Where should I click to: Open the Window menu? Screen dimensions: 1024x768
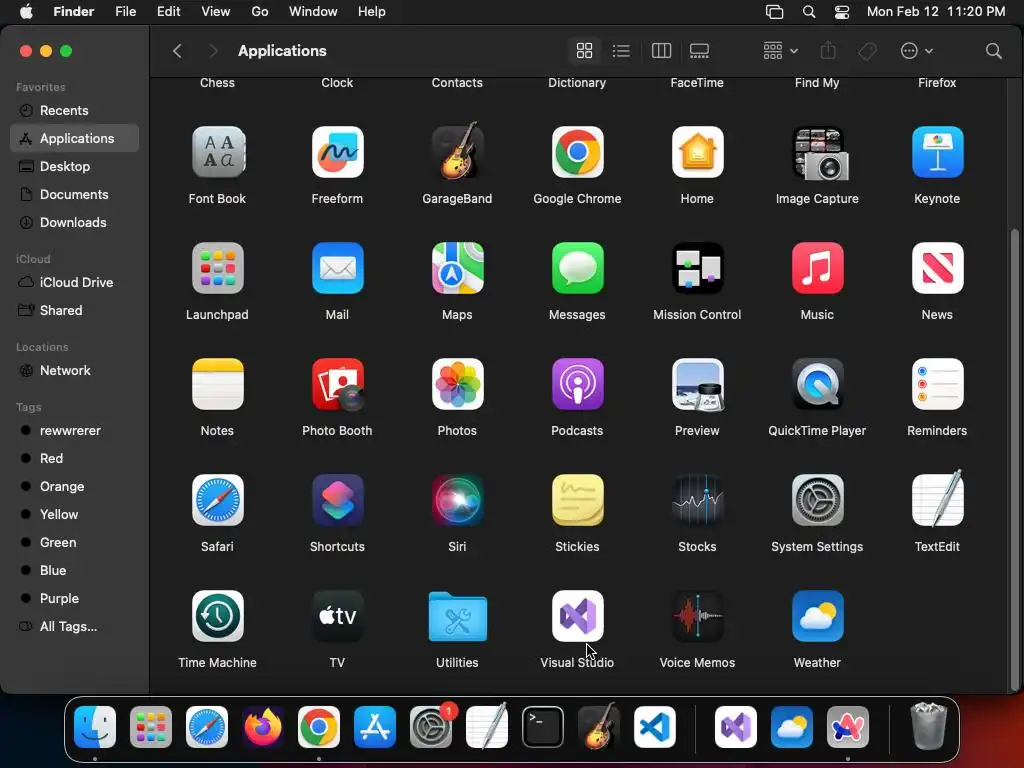[x=313, y=12]
